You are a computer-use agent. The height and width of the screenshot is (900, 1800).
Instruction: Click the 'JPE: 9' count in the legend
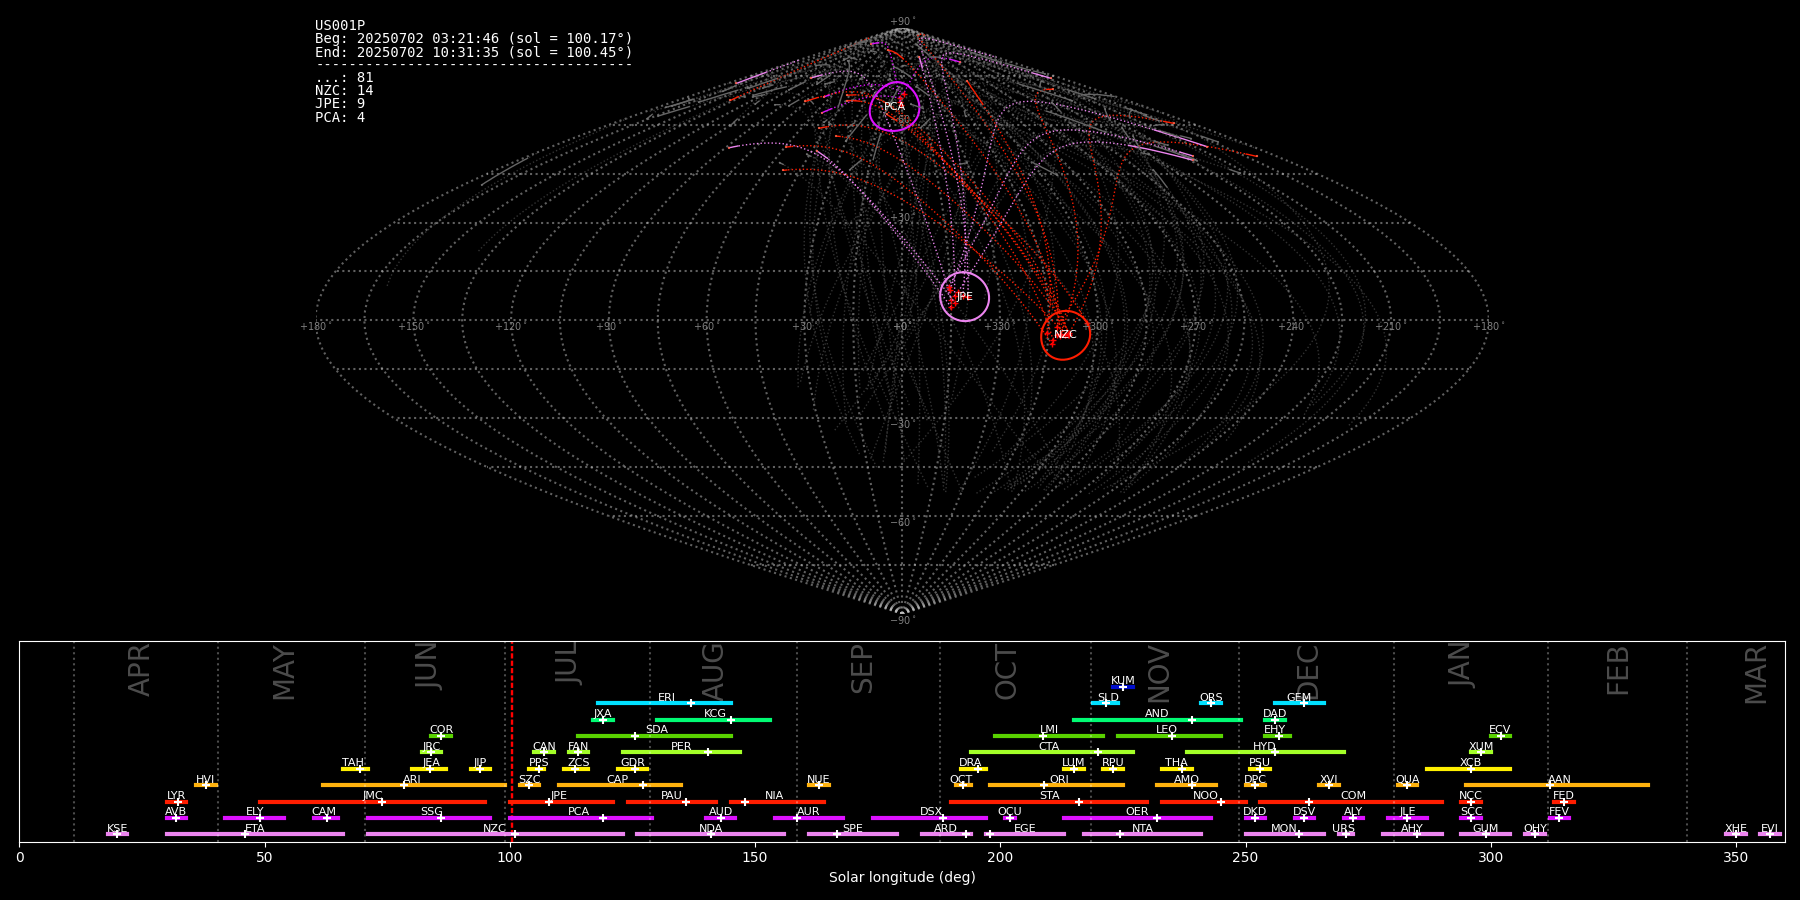pos(340,104)
